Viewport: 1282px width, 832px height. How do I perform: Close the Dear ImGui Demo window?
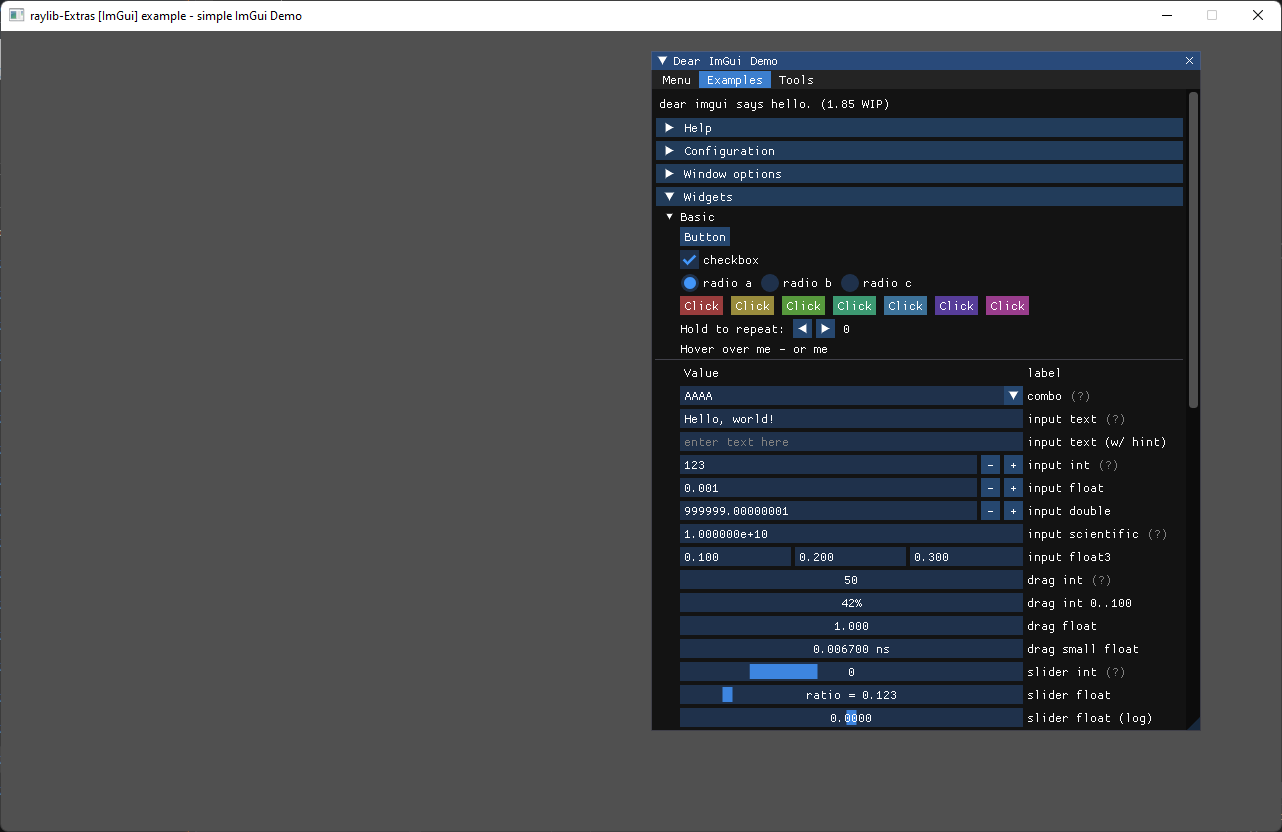[x=1189, y=61]
